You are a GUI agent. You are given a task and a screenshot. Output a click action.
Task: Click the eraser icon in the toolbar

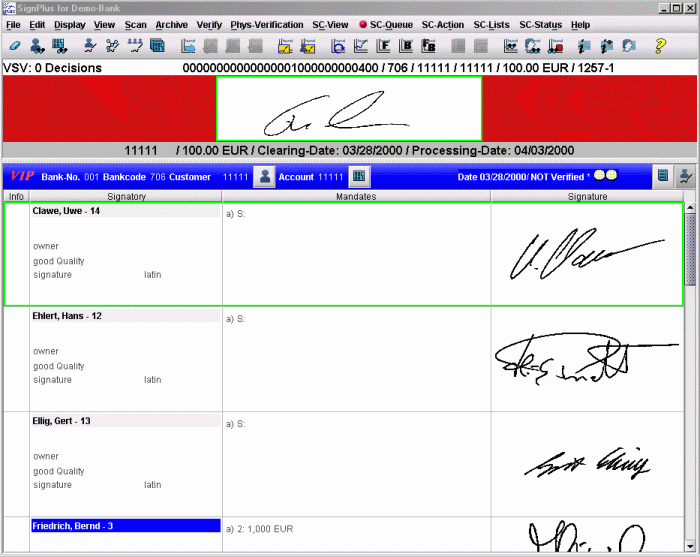15,46
